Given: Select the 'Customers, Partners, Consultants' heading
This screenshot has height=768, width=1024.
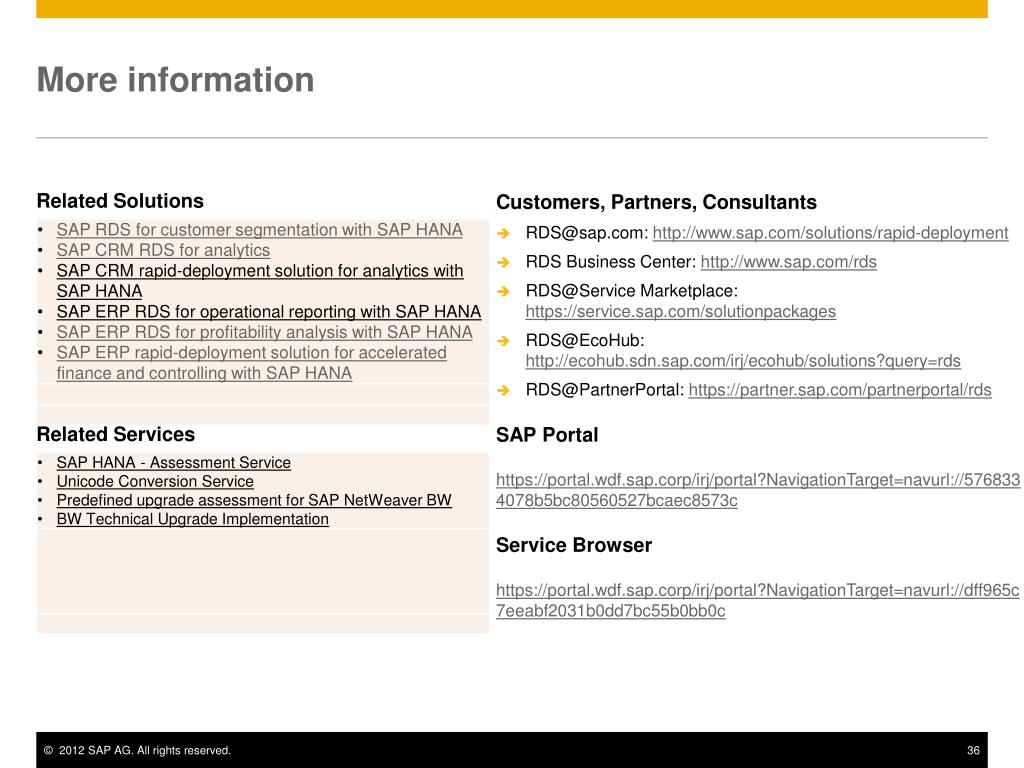Looking at the screenshot, I should pos(656,202).
